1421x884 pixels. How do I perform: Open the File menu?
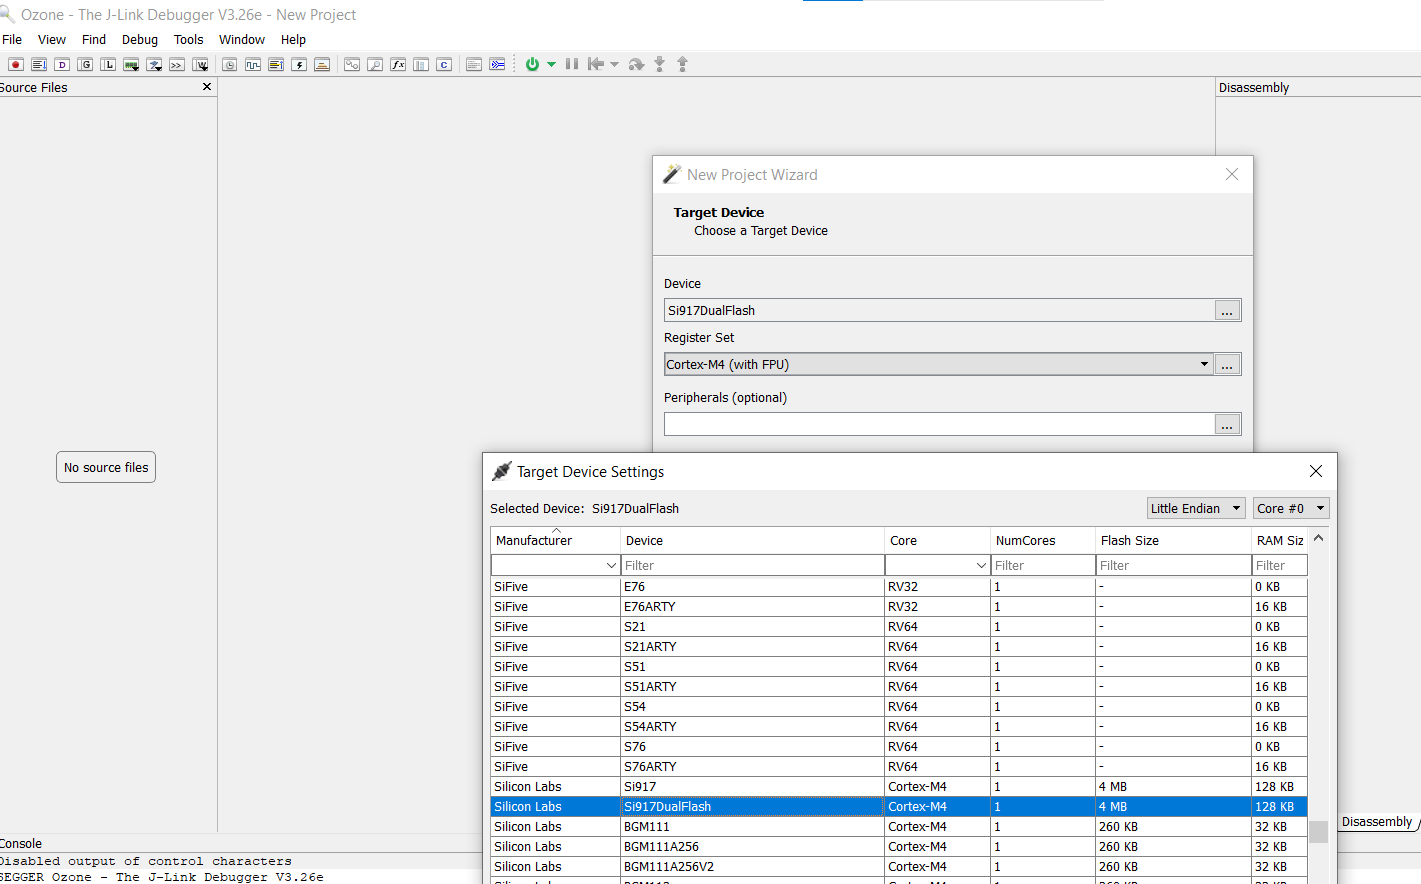click(12, 40)
